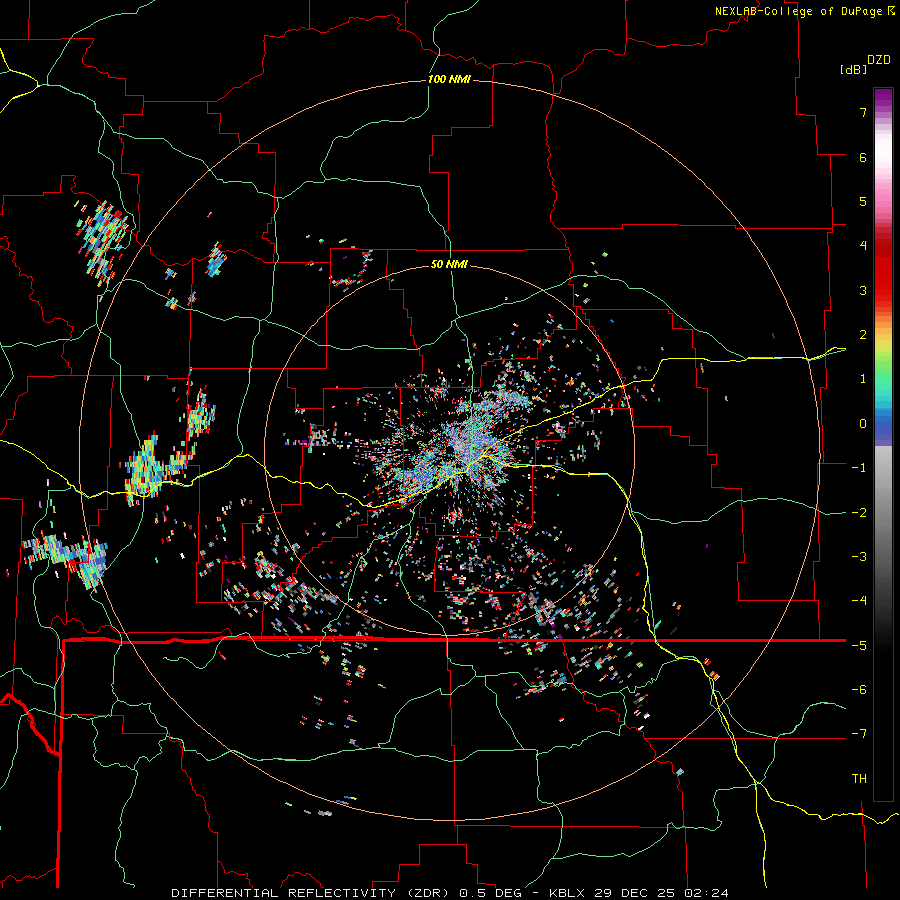Click the 6 value on color scale
Image resolution: width=900 pixels, height=900 pixels.
(x=863, y=157)
